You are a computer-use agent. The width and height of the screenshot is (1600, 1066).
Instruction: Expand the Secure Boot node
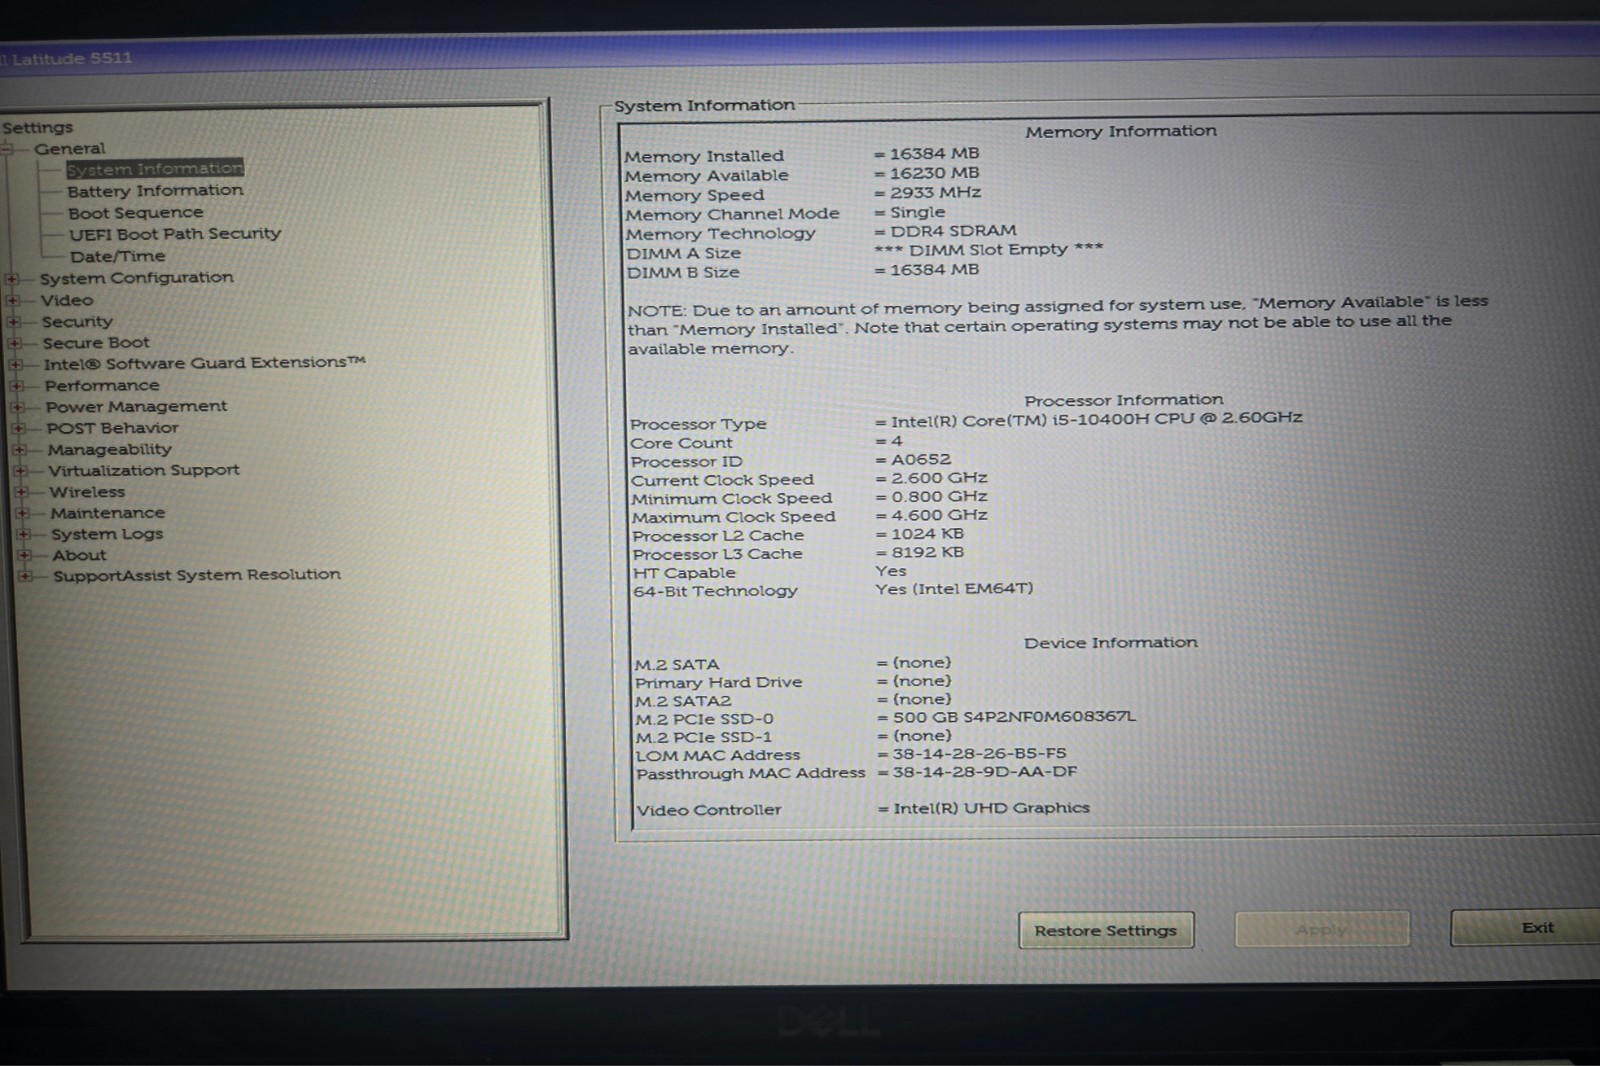click(15, 343)
